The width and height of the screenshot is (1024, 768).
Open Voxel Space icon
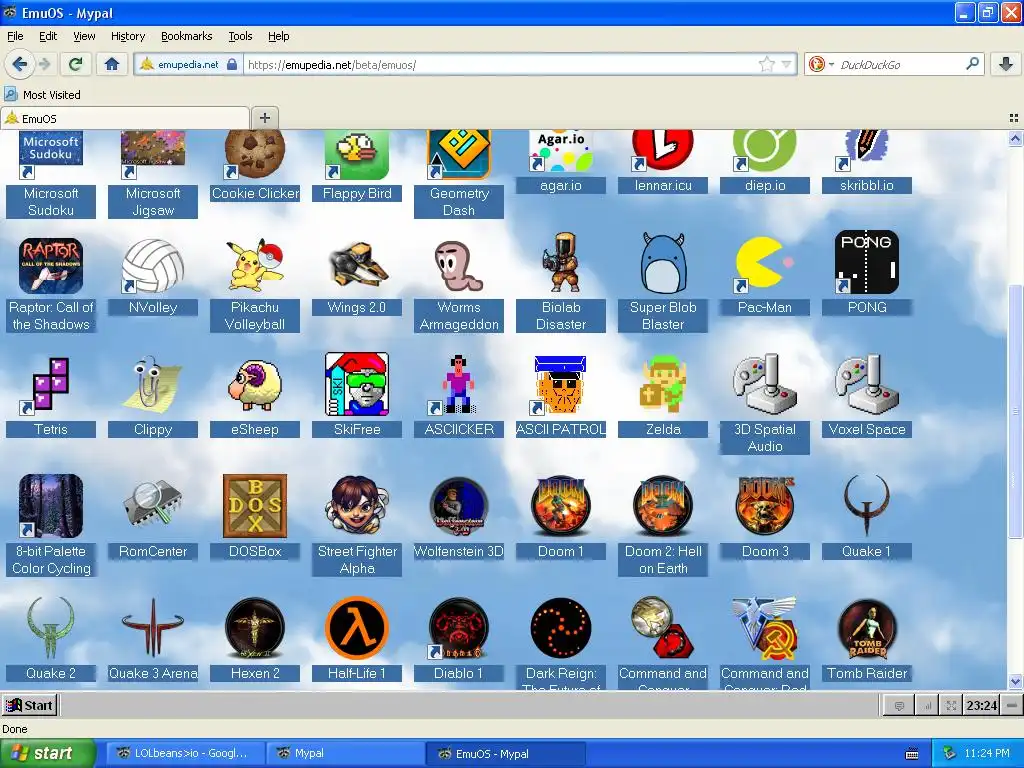(867, 384)
